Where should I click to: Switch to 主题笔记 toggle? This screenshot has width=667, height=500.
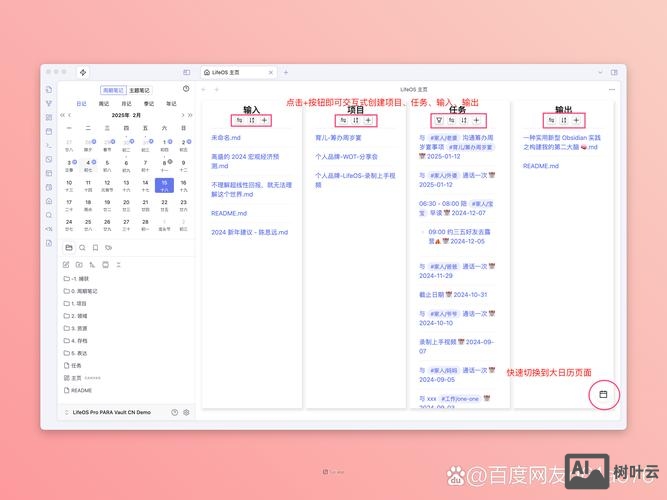coord(139,90)
